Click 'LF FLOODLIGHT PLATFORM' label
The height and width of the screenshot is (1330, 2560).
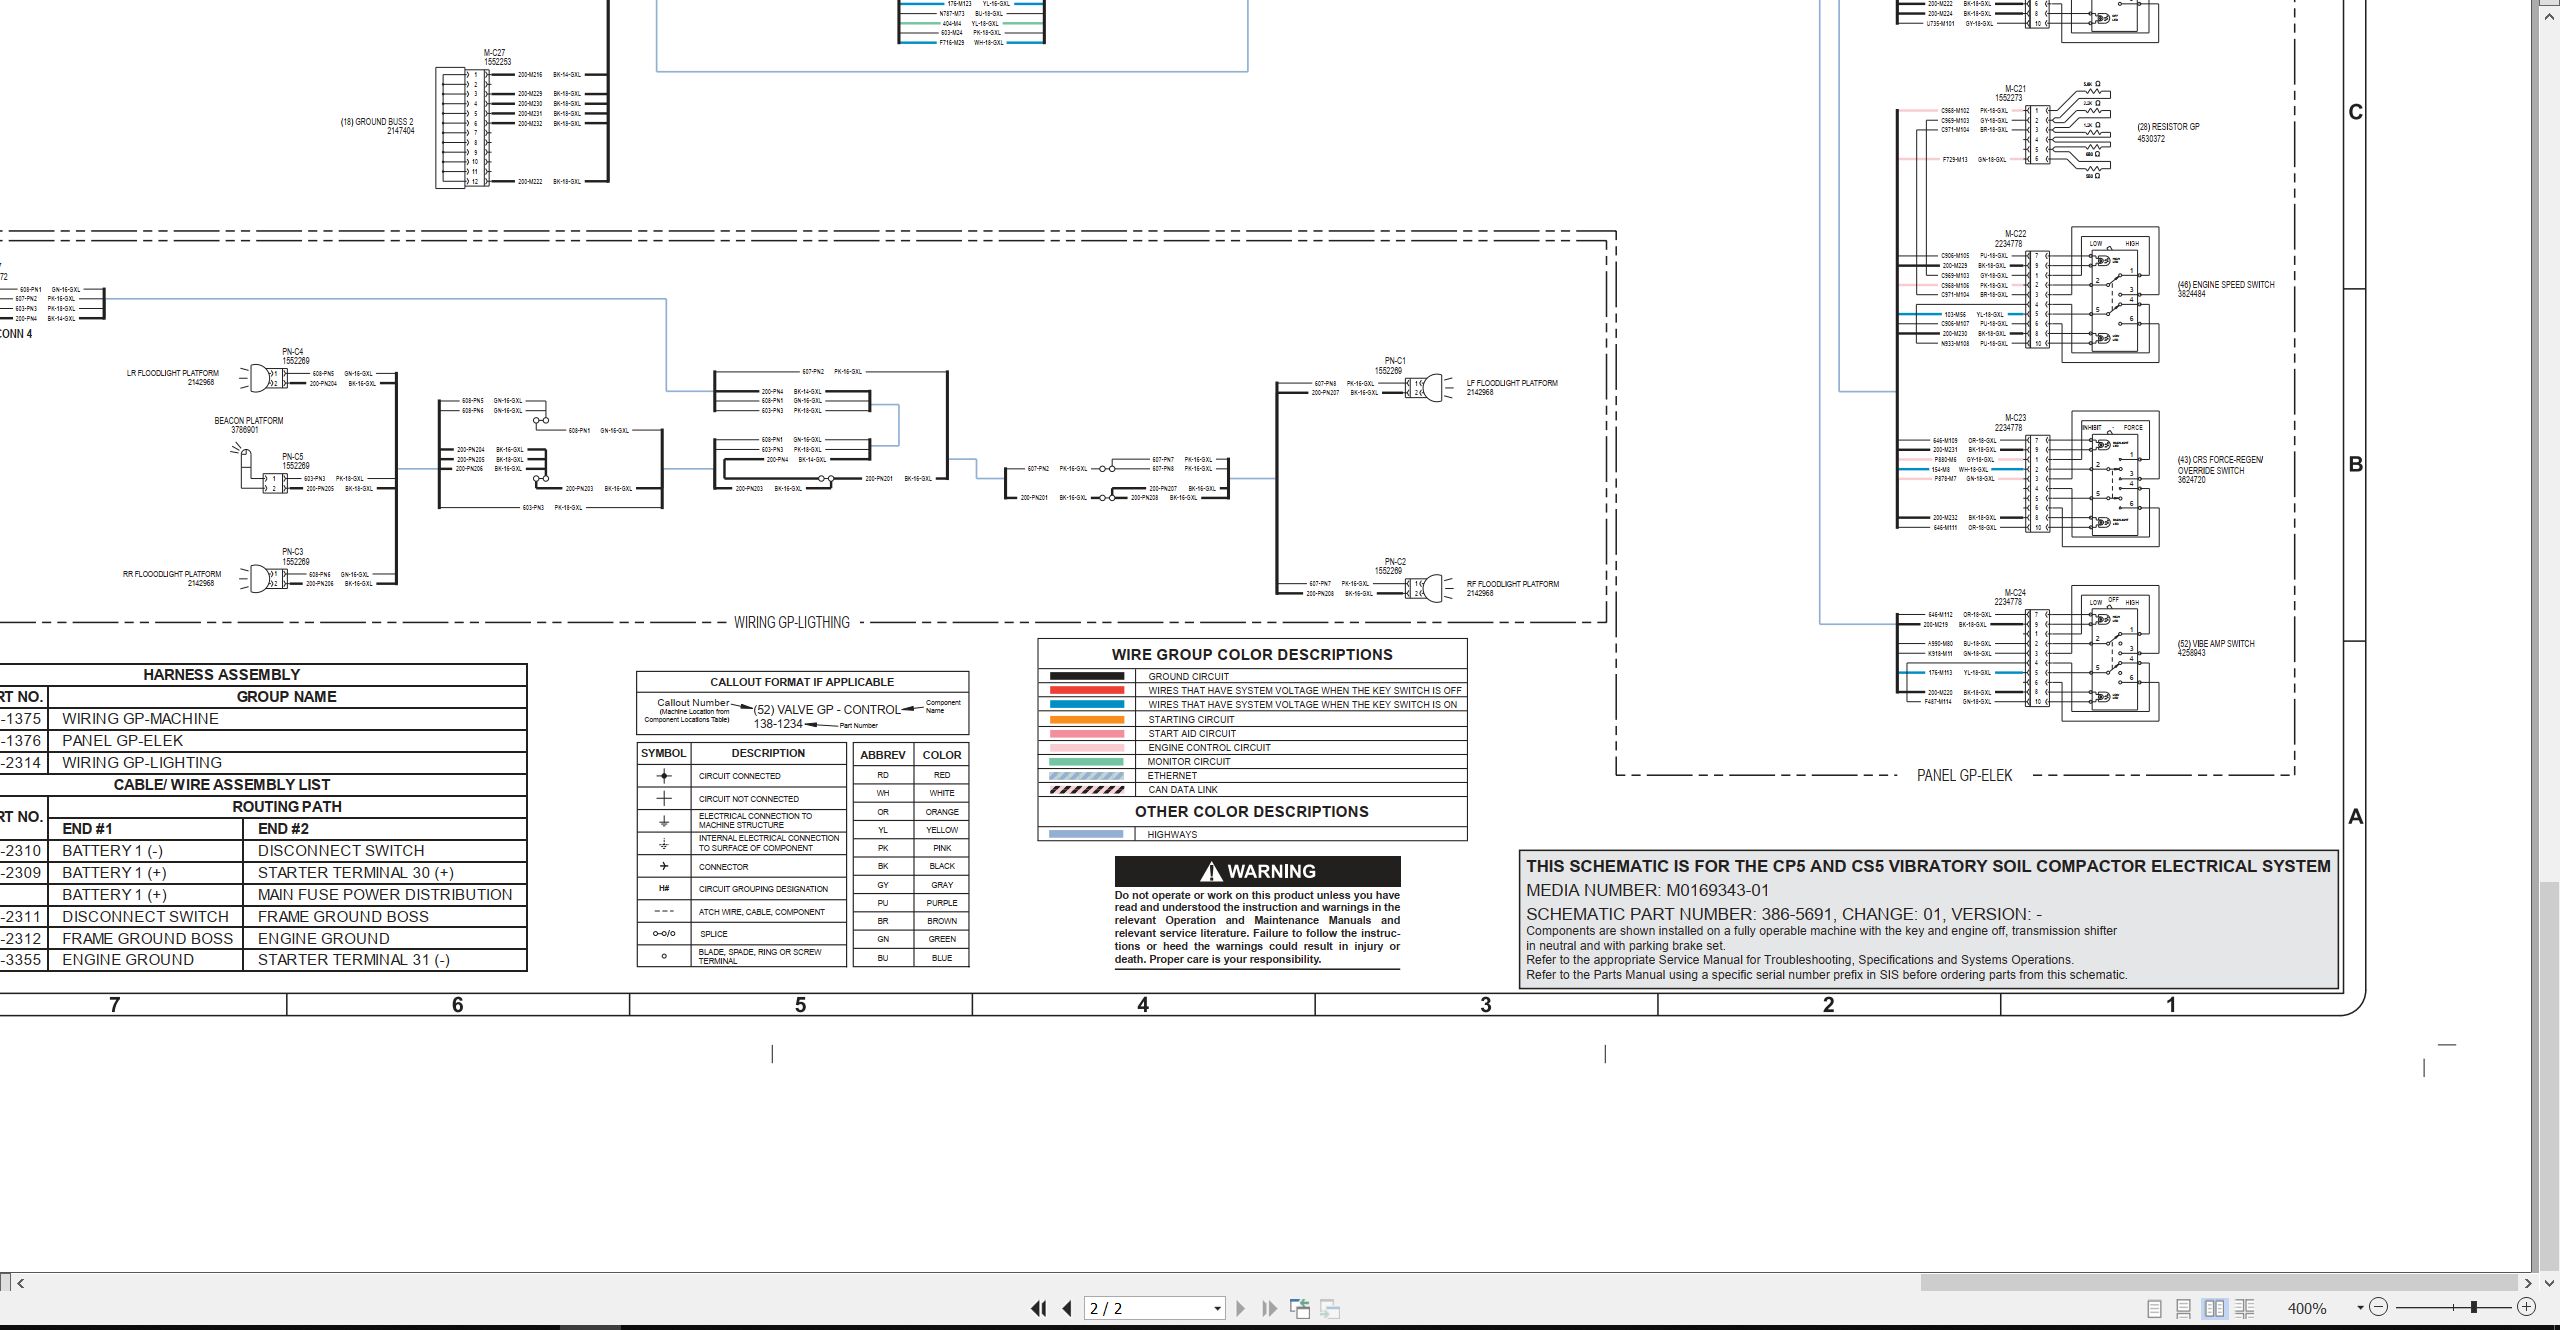tap(1512, 383)
